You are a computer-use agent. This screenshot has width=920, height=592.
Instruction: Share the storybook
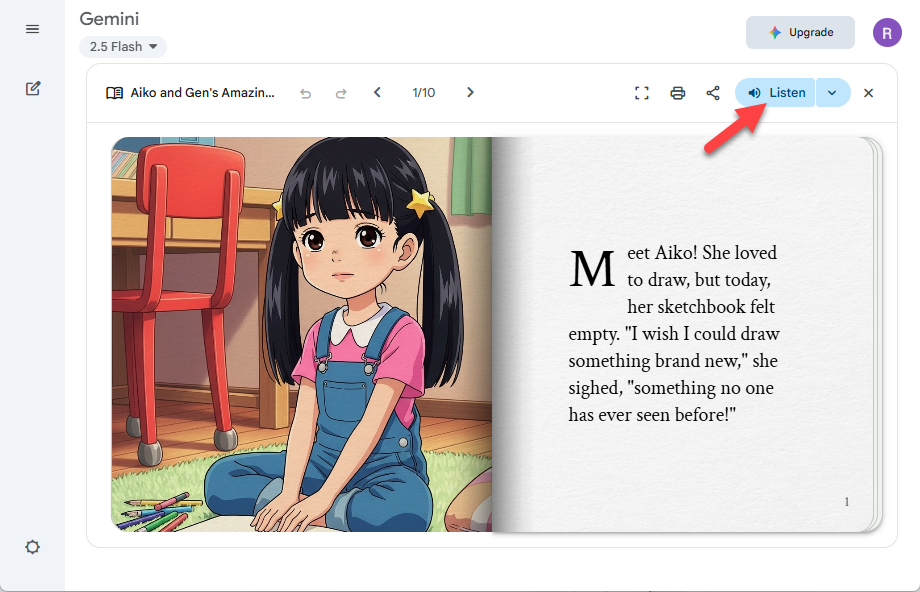[x=713, y=93]
